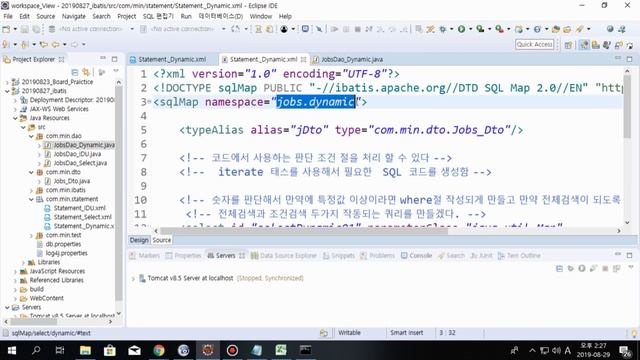The width and height of the screenshot is (640, 360).
Task: Fold the sqlMap element on line 3
Action: (x=149, y=102)
